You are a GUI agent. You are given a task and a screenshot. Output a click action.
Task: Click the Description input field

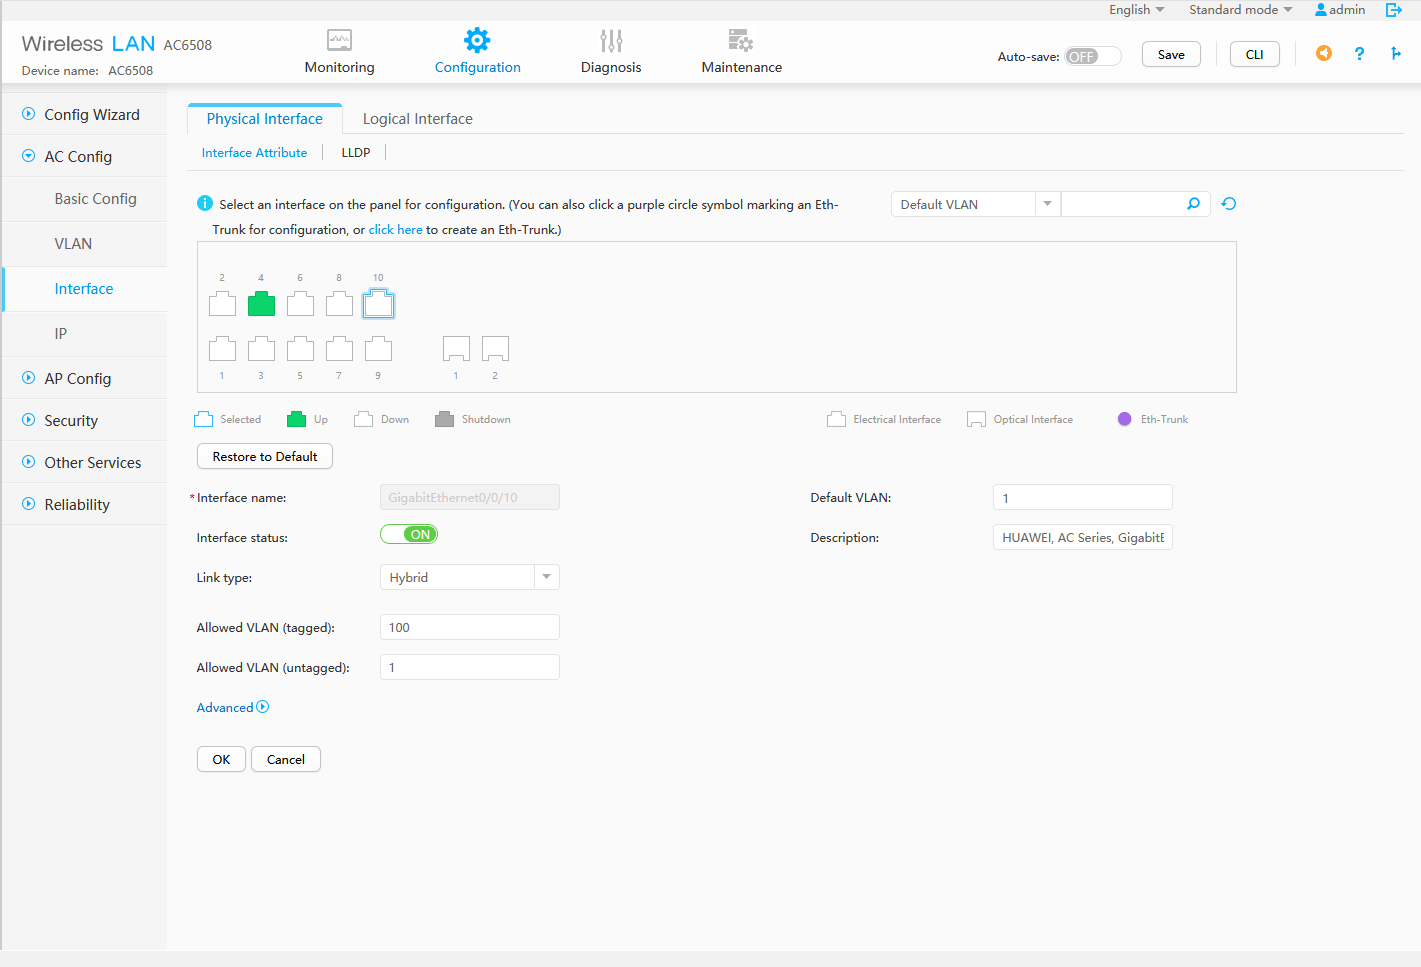(1082, 537)
